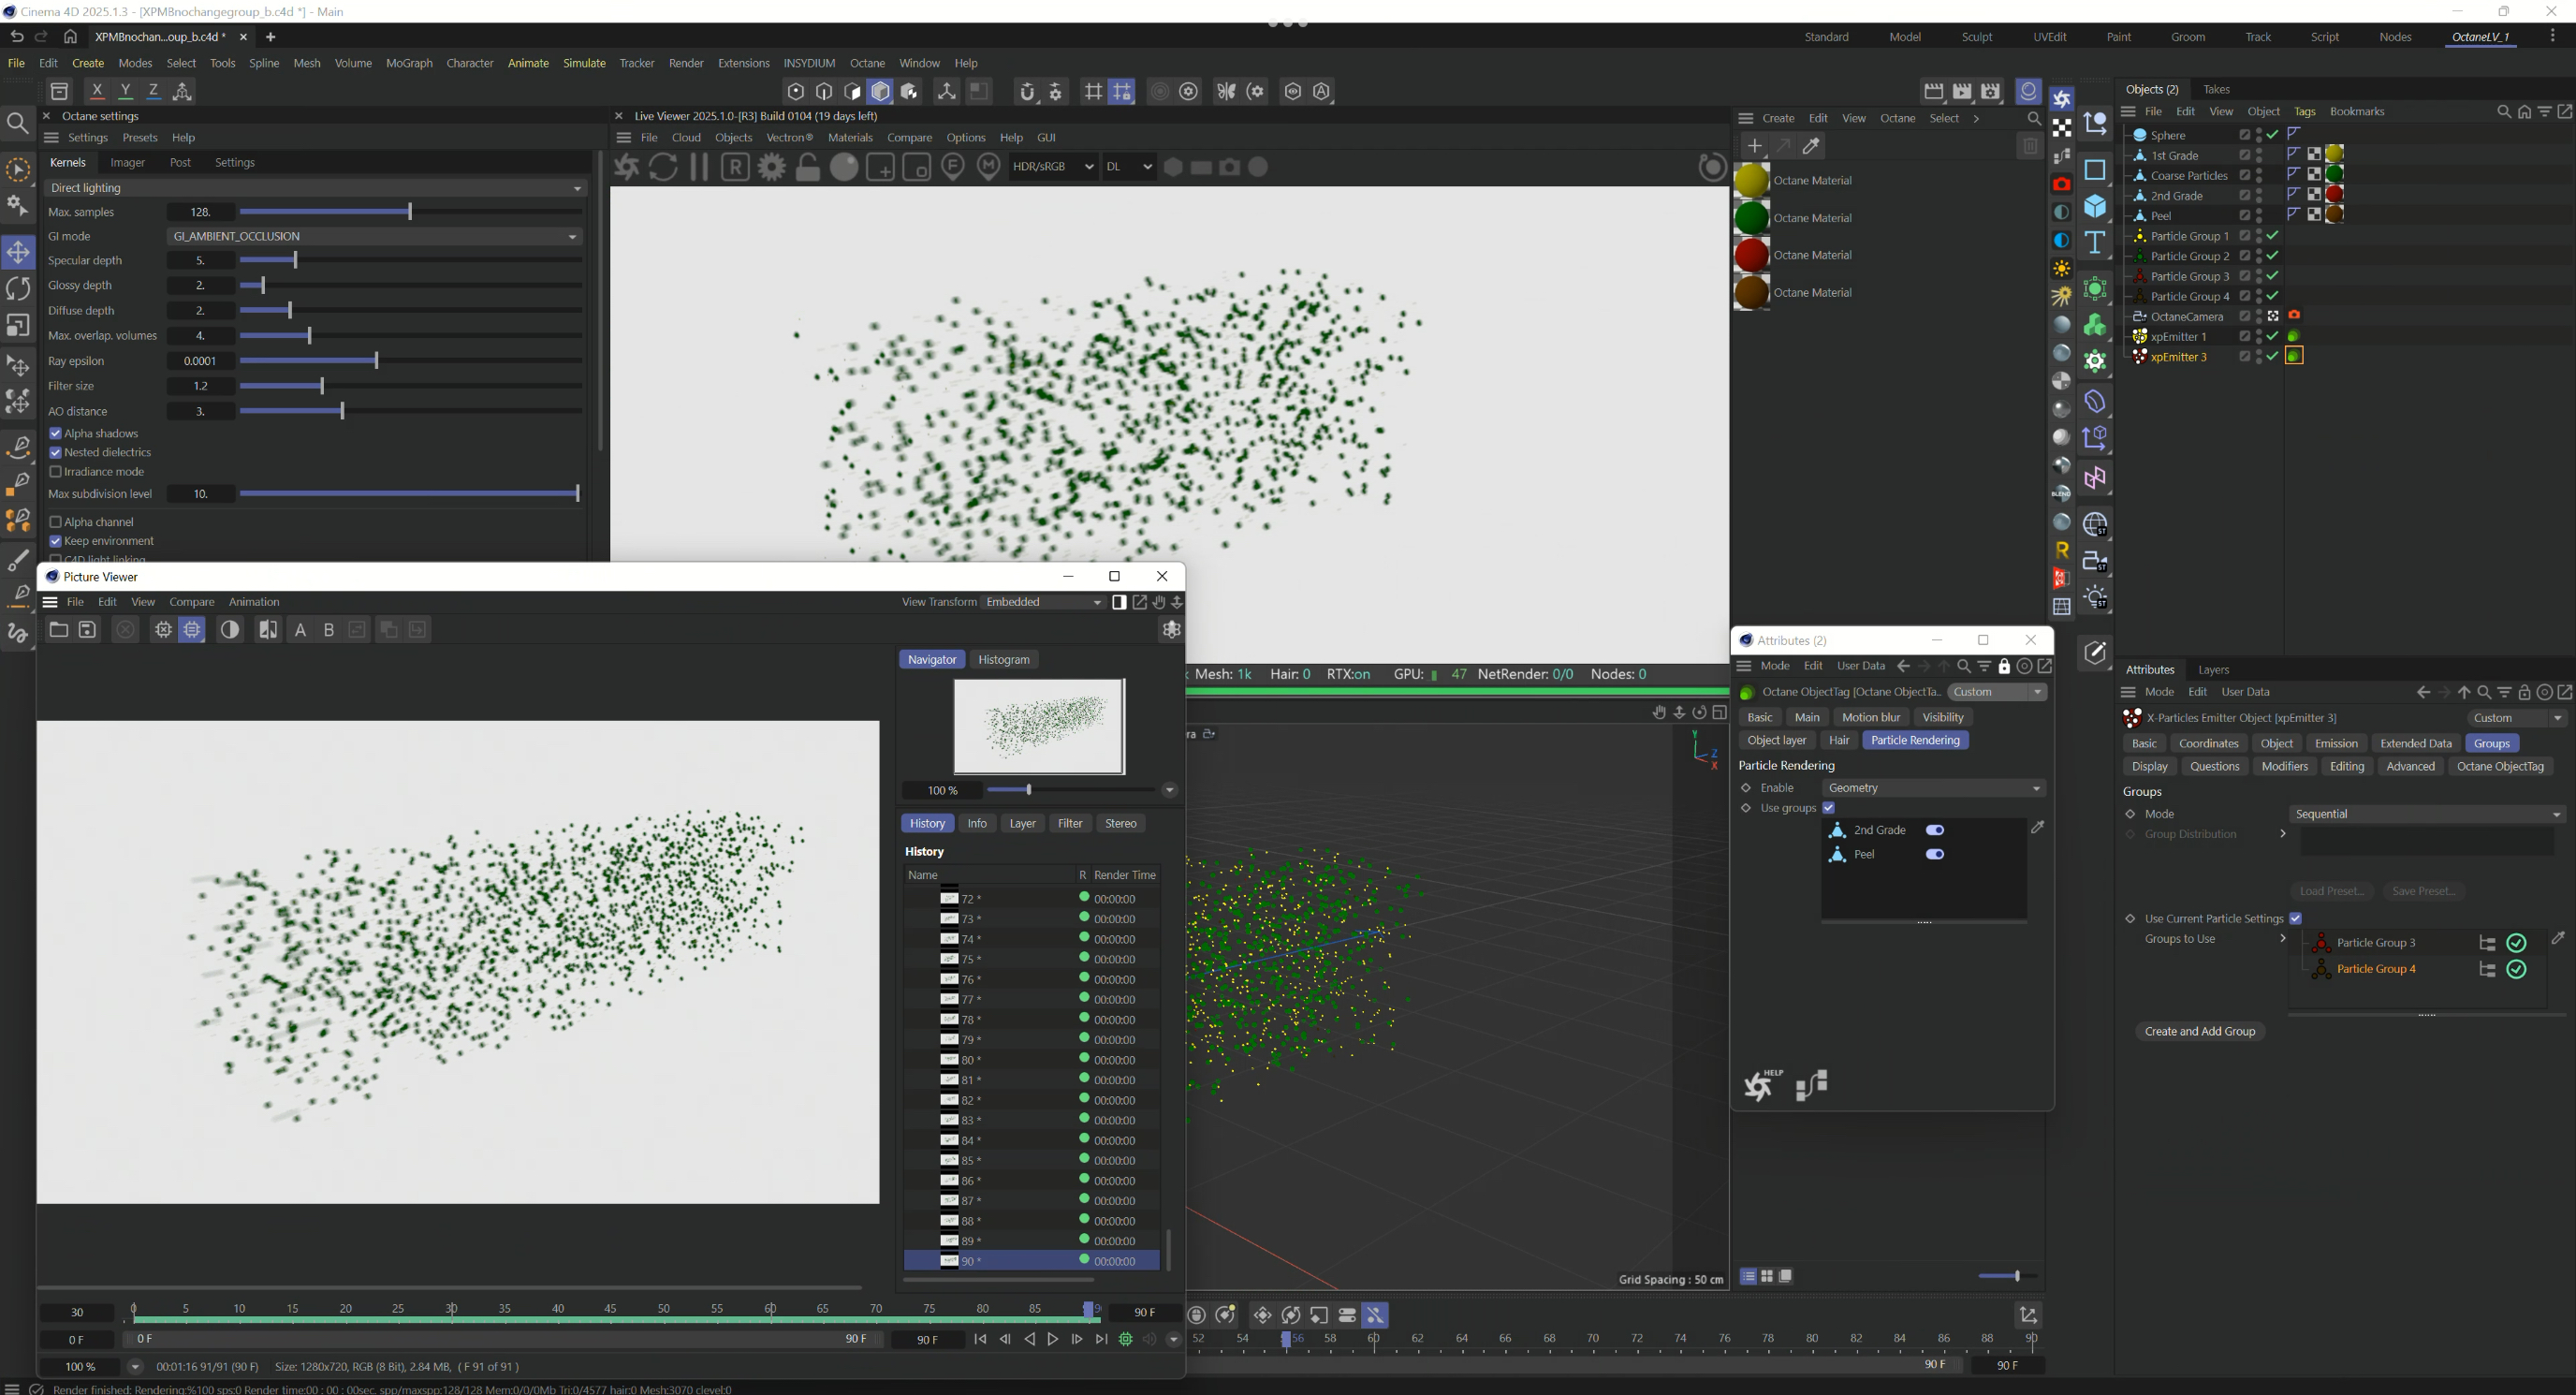
Task: Toggle the 2nd Grade group switch
Action: pyautogui.click(x=1935, y=831)
